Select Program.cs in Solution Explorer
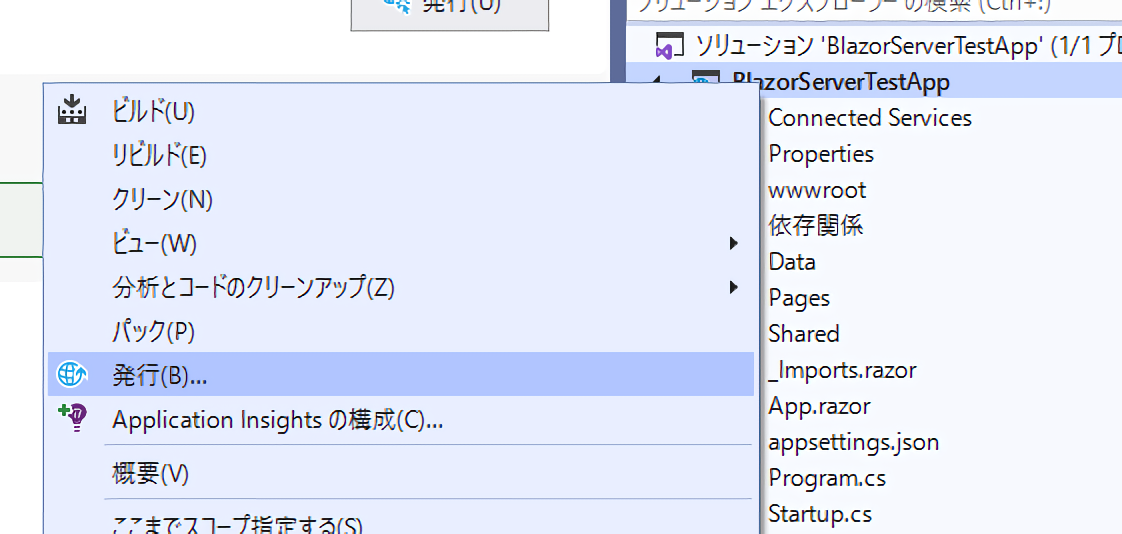The height and width of the screenshot is (534, 1122). pos(827,478)
